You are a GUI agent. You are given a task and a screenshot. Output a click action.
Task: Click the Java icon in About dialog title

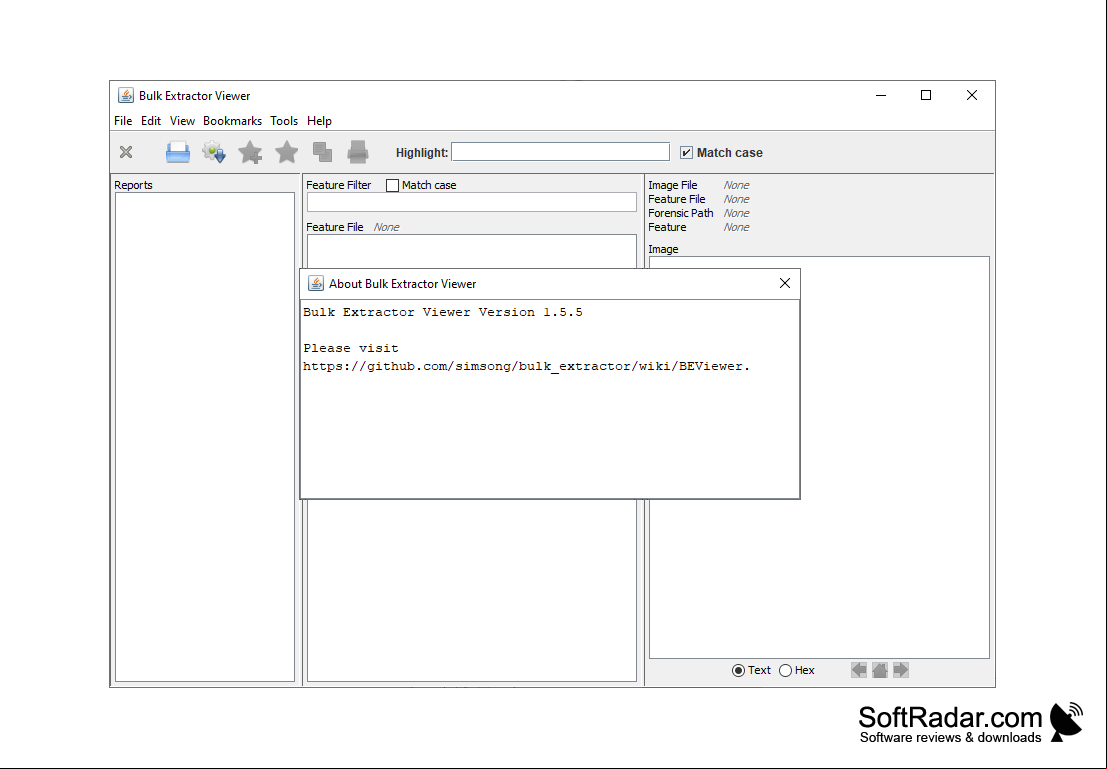tap(316, 283)
